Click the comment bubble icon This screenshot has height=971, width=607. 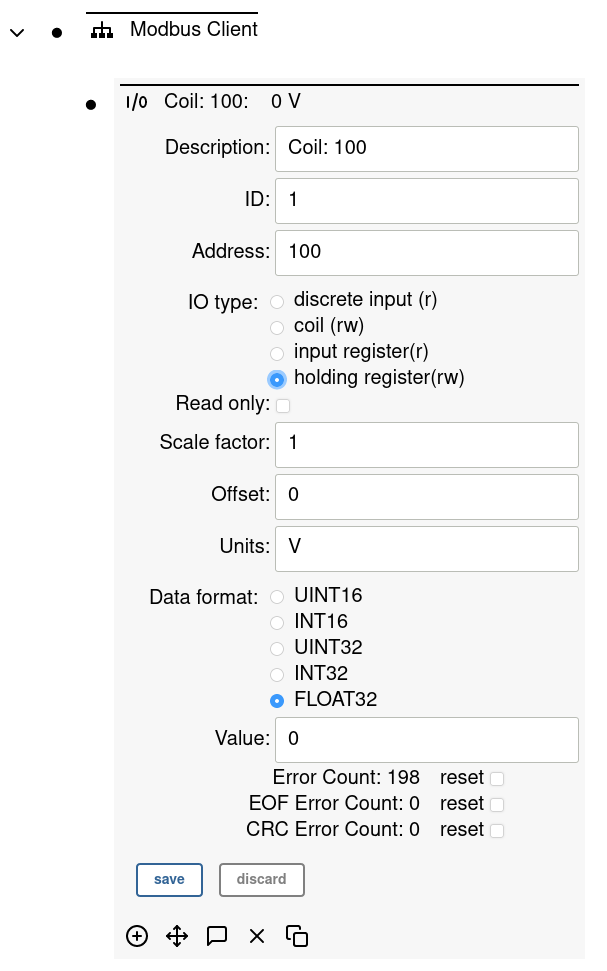tap(217, 936)
